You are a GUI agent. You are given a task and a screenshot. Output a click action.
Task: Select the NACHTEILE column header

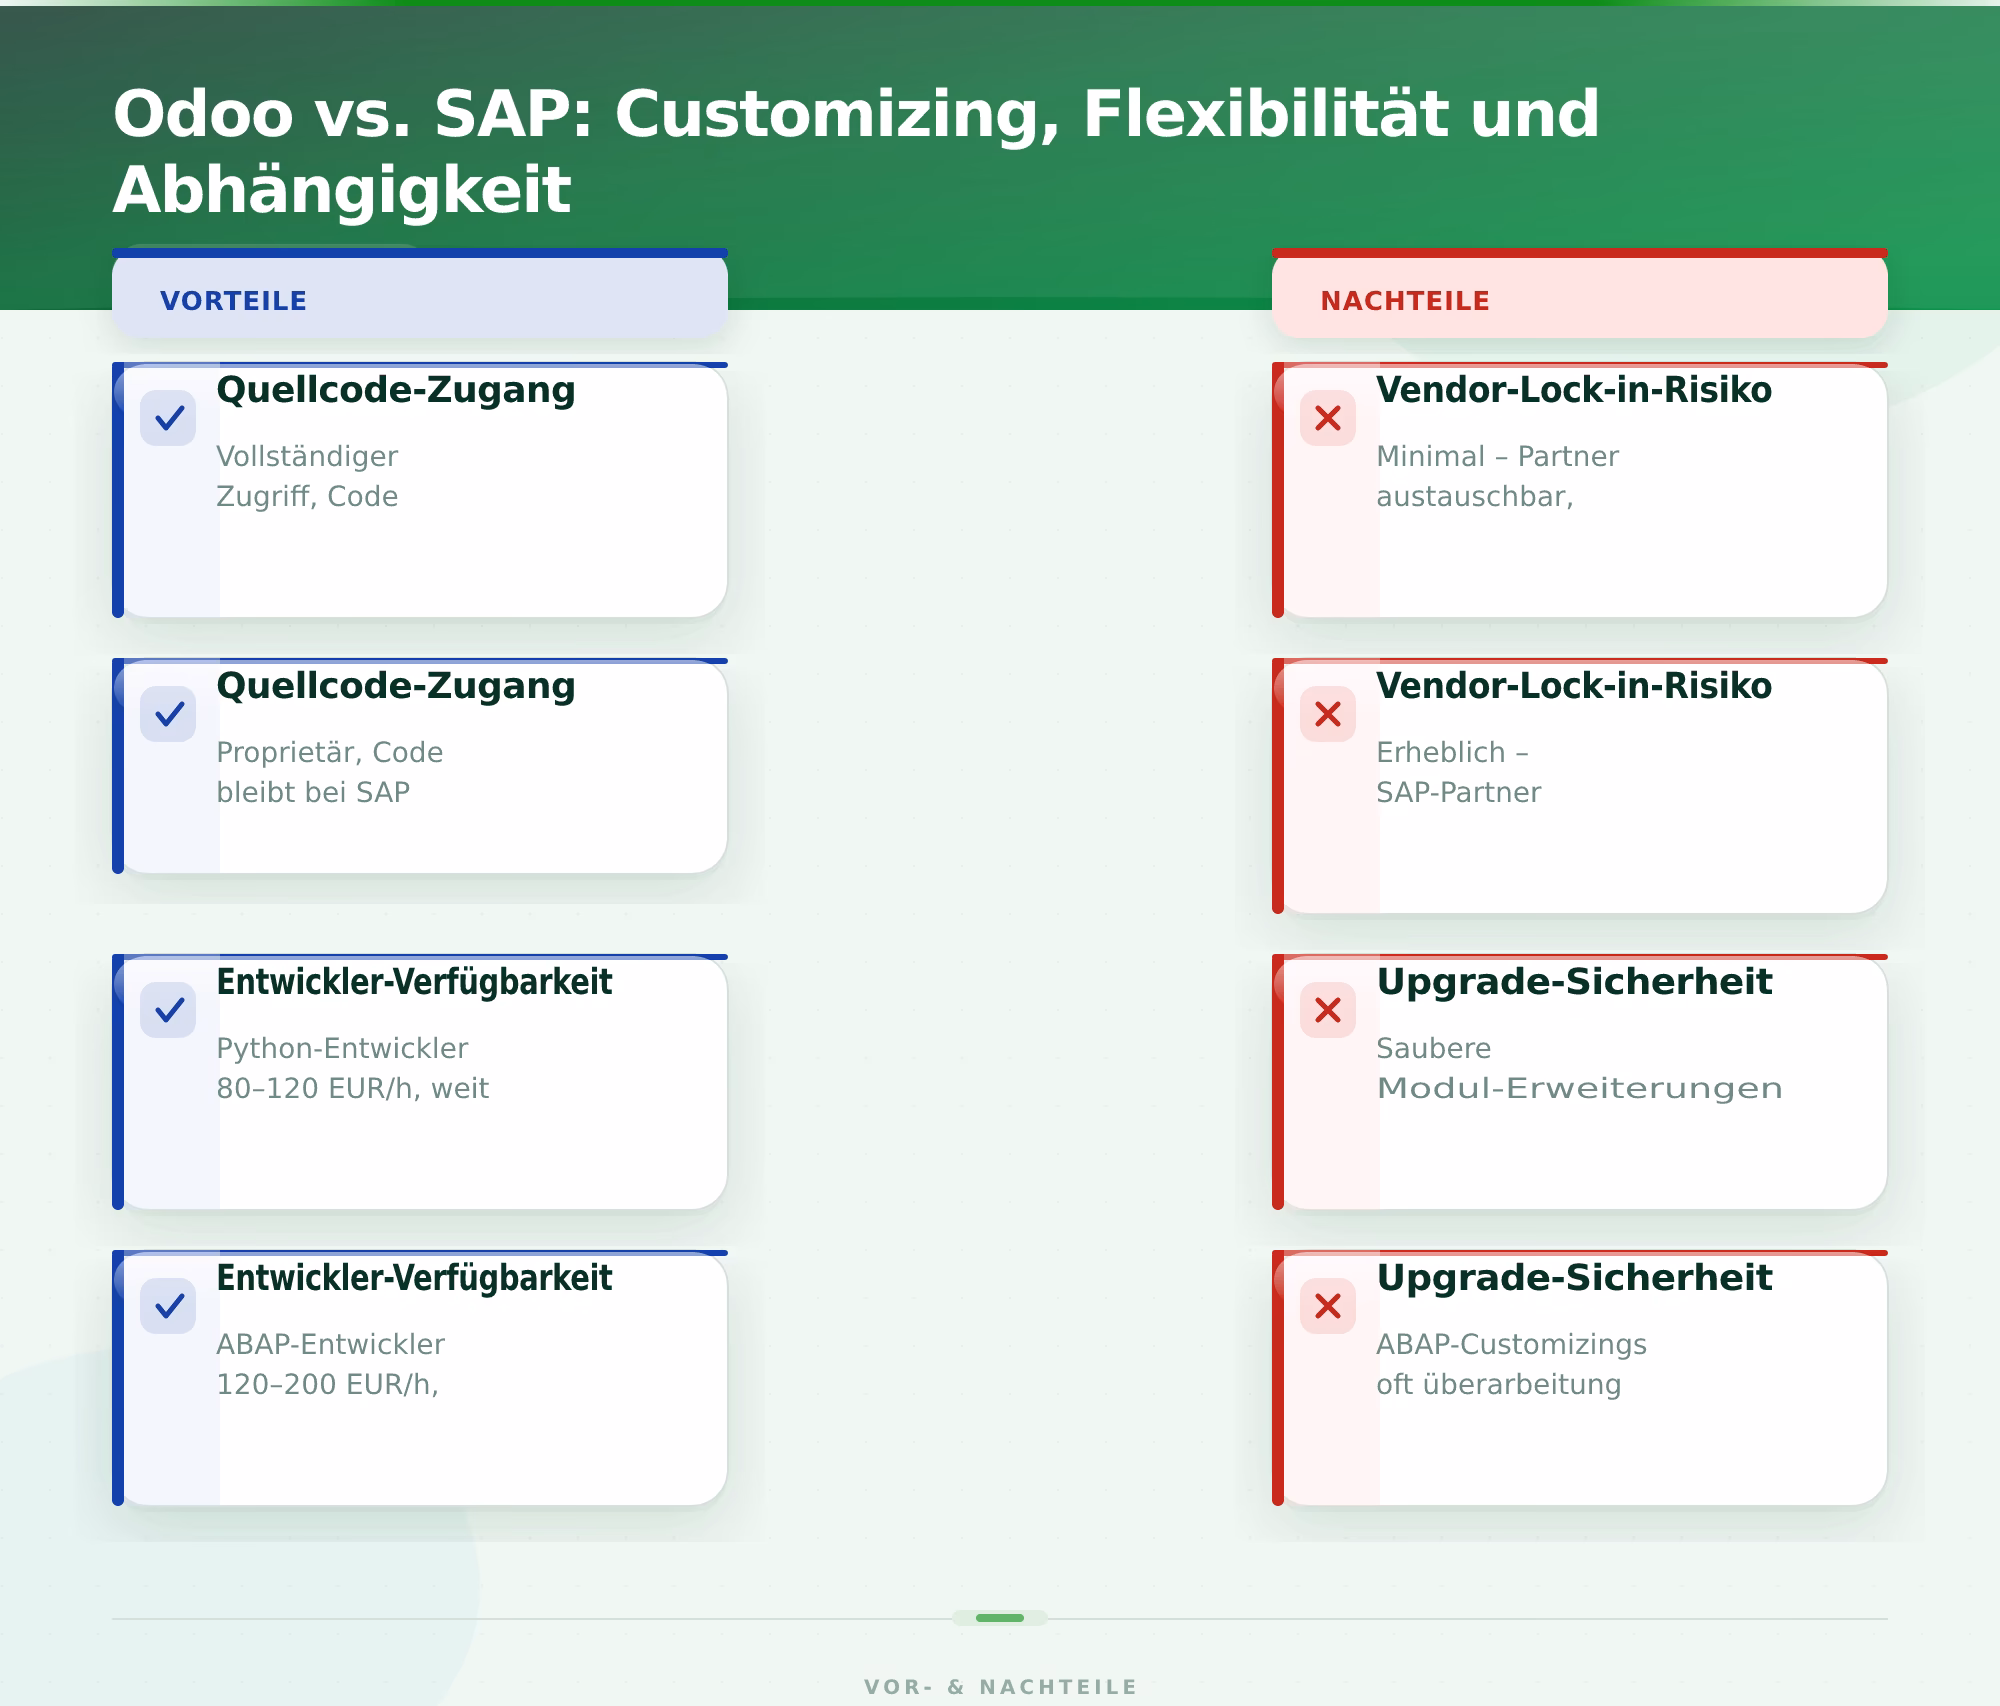coord(1580,294)
